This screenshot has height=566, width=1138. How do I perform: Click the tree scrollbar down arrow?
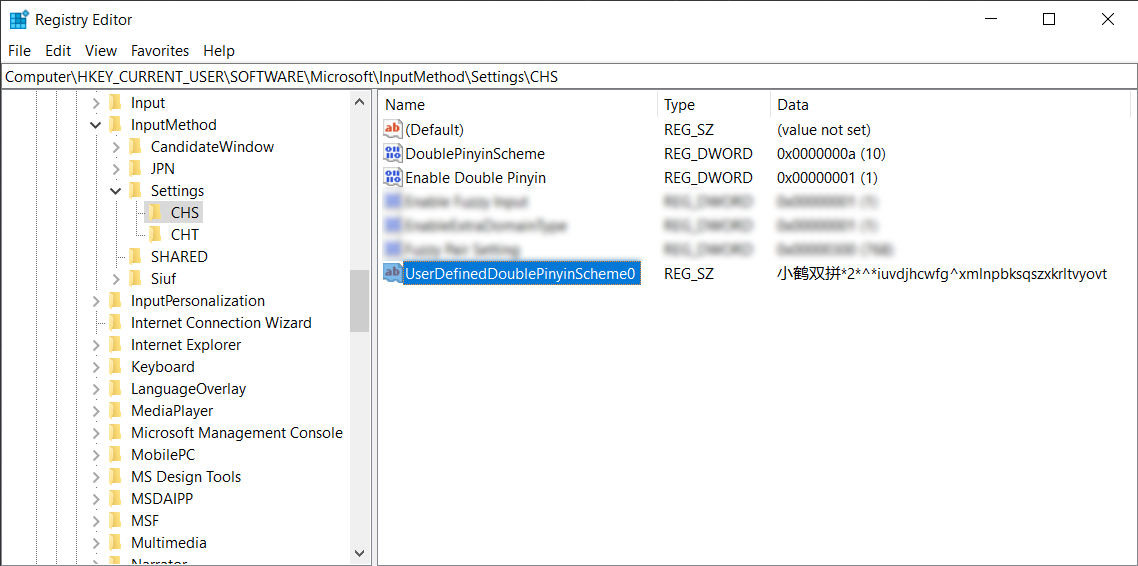pyautogui.click(x=359, y=553)
